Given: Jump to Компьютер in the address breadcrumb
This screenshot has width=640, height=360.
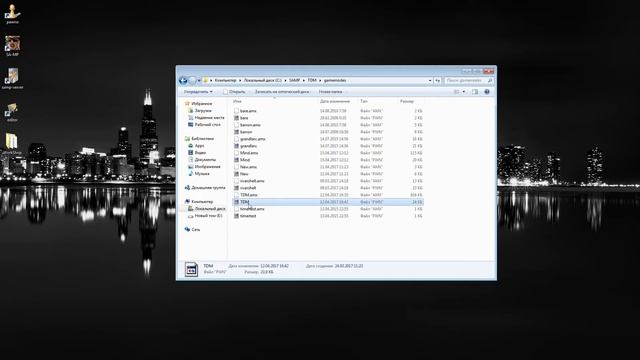Looking at the screenshot, I should (x=225, y=81).
